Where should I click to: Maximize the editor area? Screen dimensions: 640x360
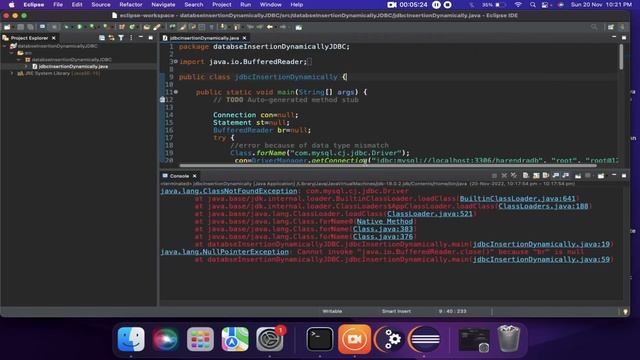click(x=624, y=38)
